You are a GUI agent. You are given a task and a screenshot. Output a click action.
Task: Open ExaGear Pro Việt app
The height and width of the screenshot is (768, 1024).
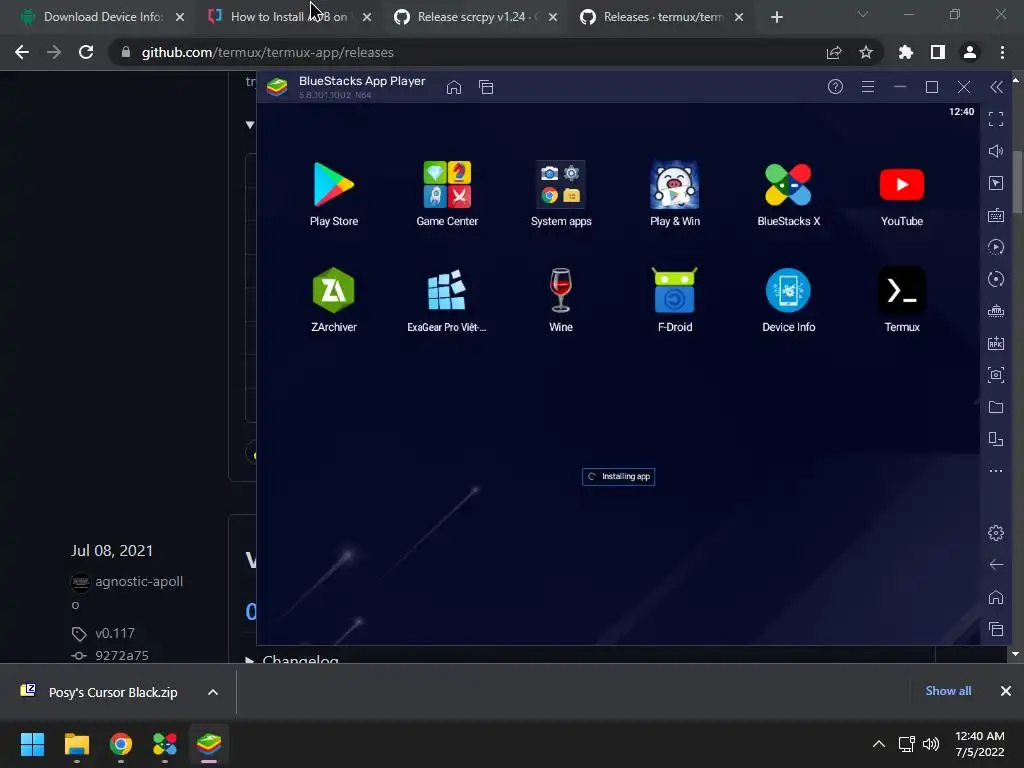click(x=447, y=299)
